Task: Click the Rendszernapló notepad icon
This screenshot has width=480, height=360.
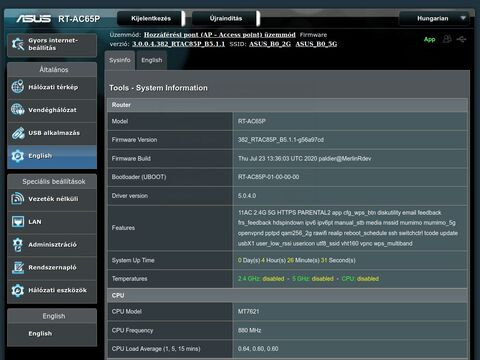Action: point(18,267)
